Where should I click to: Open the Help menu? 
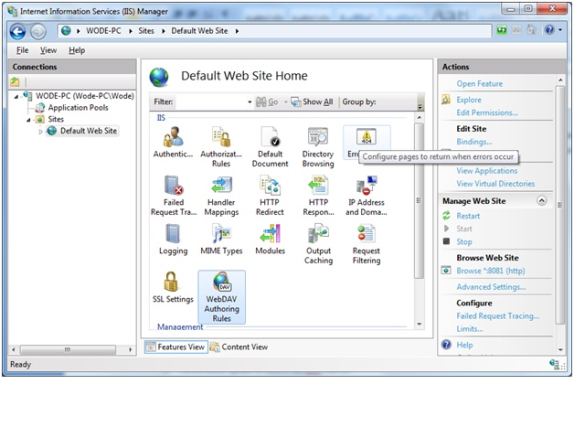(x=77, y=50)
